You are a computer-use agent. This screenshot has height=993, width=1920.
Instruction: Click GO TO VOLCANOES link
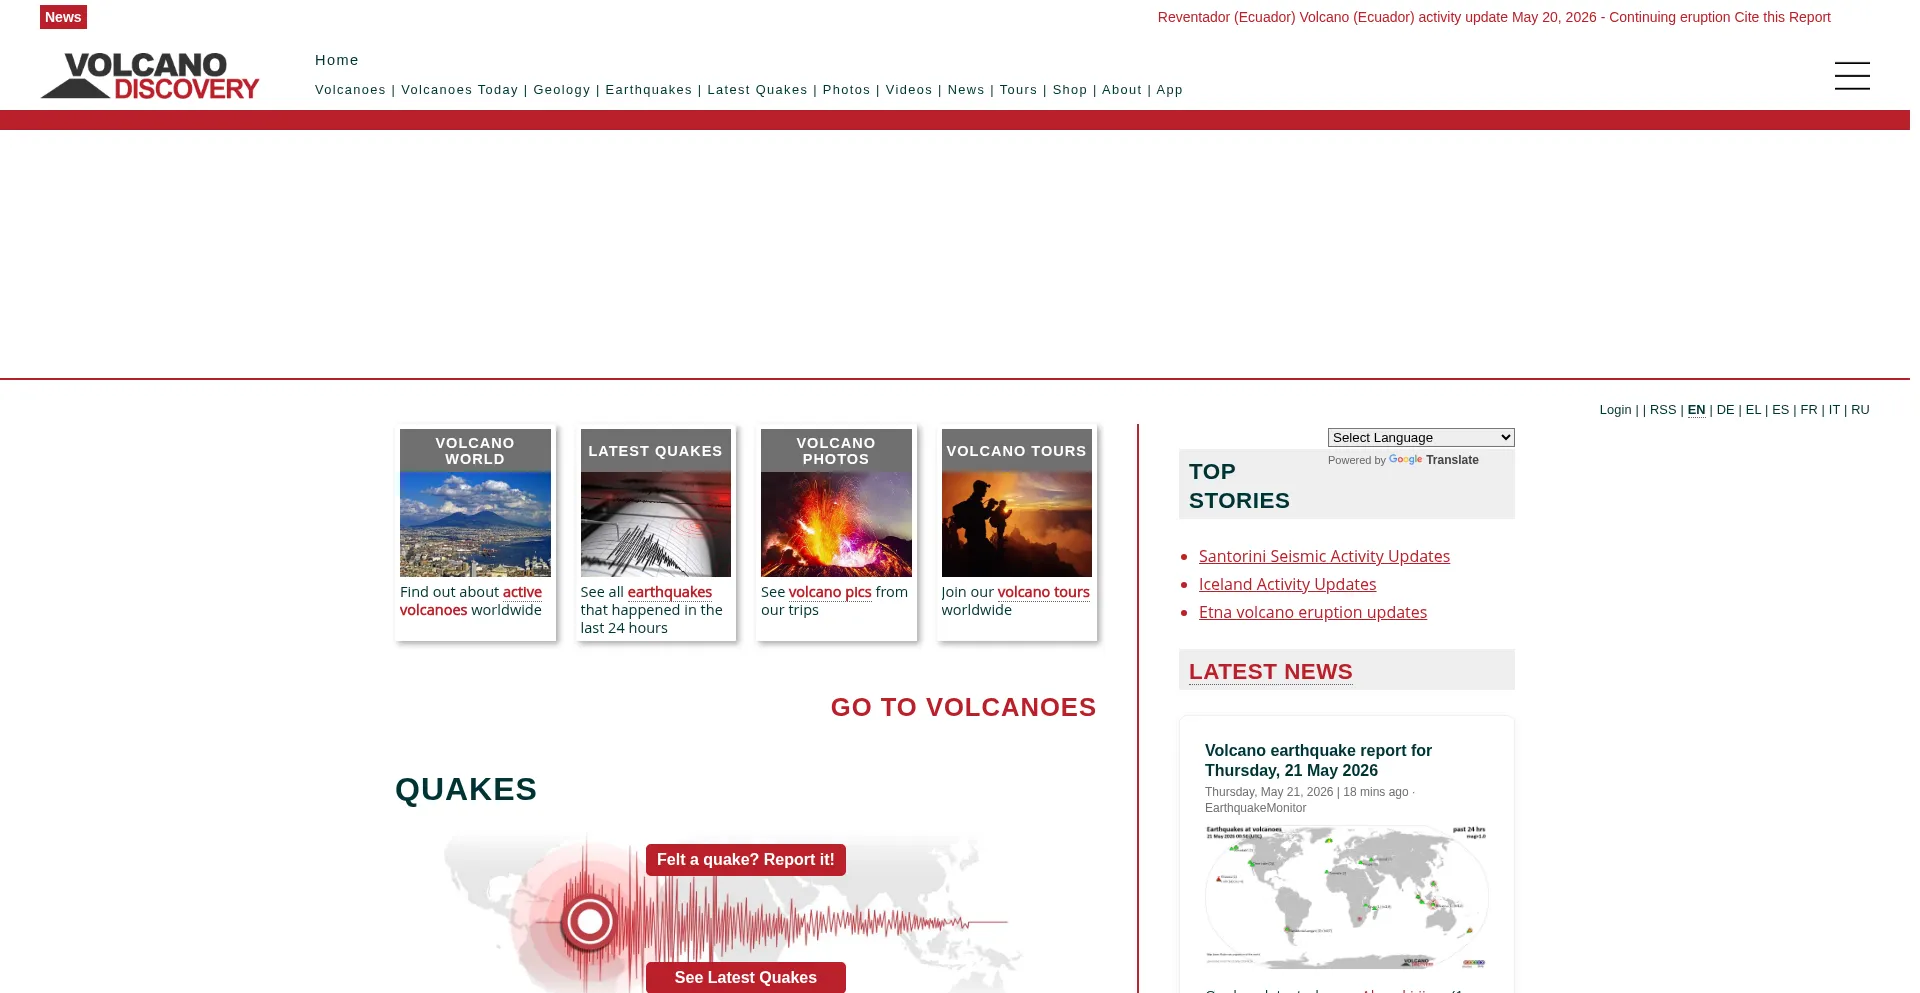964,707
